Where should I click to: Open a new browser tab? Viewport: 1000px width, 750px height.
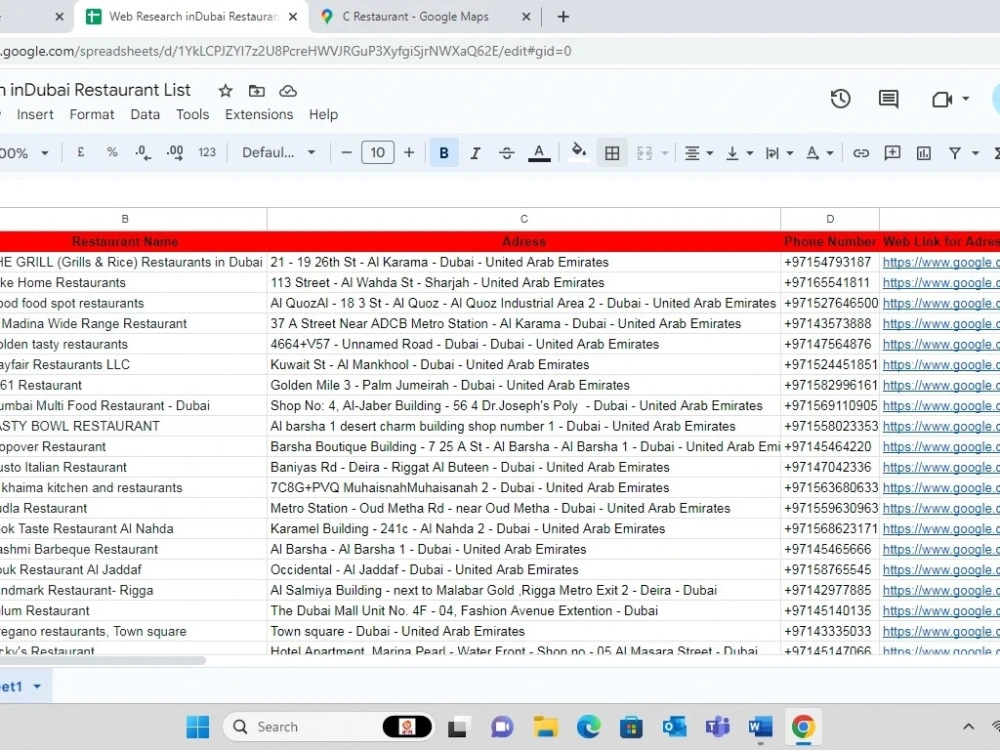point(562,17)
